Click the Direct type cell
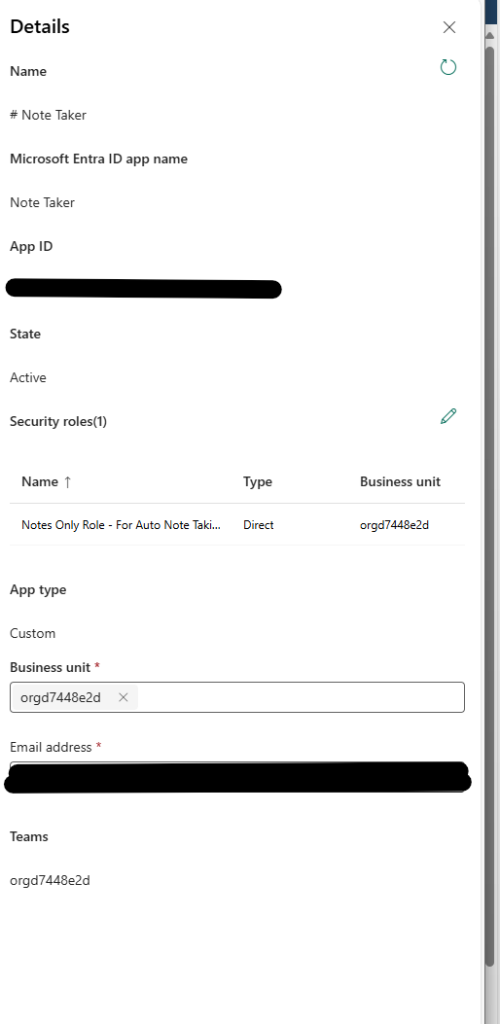Viewport: 500px width, 1024px height. (258, 524)
